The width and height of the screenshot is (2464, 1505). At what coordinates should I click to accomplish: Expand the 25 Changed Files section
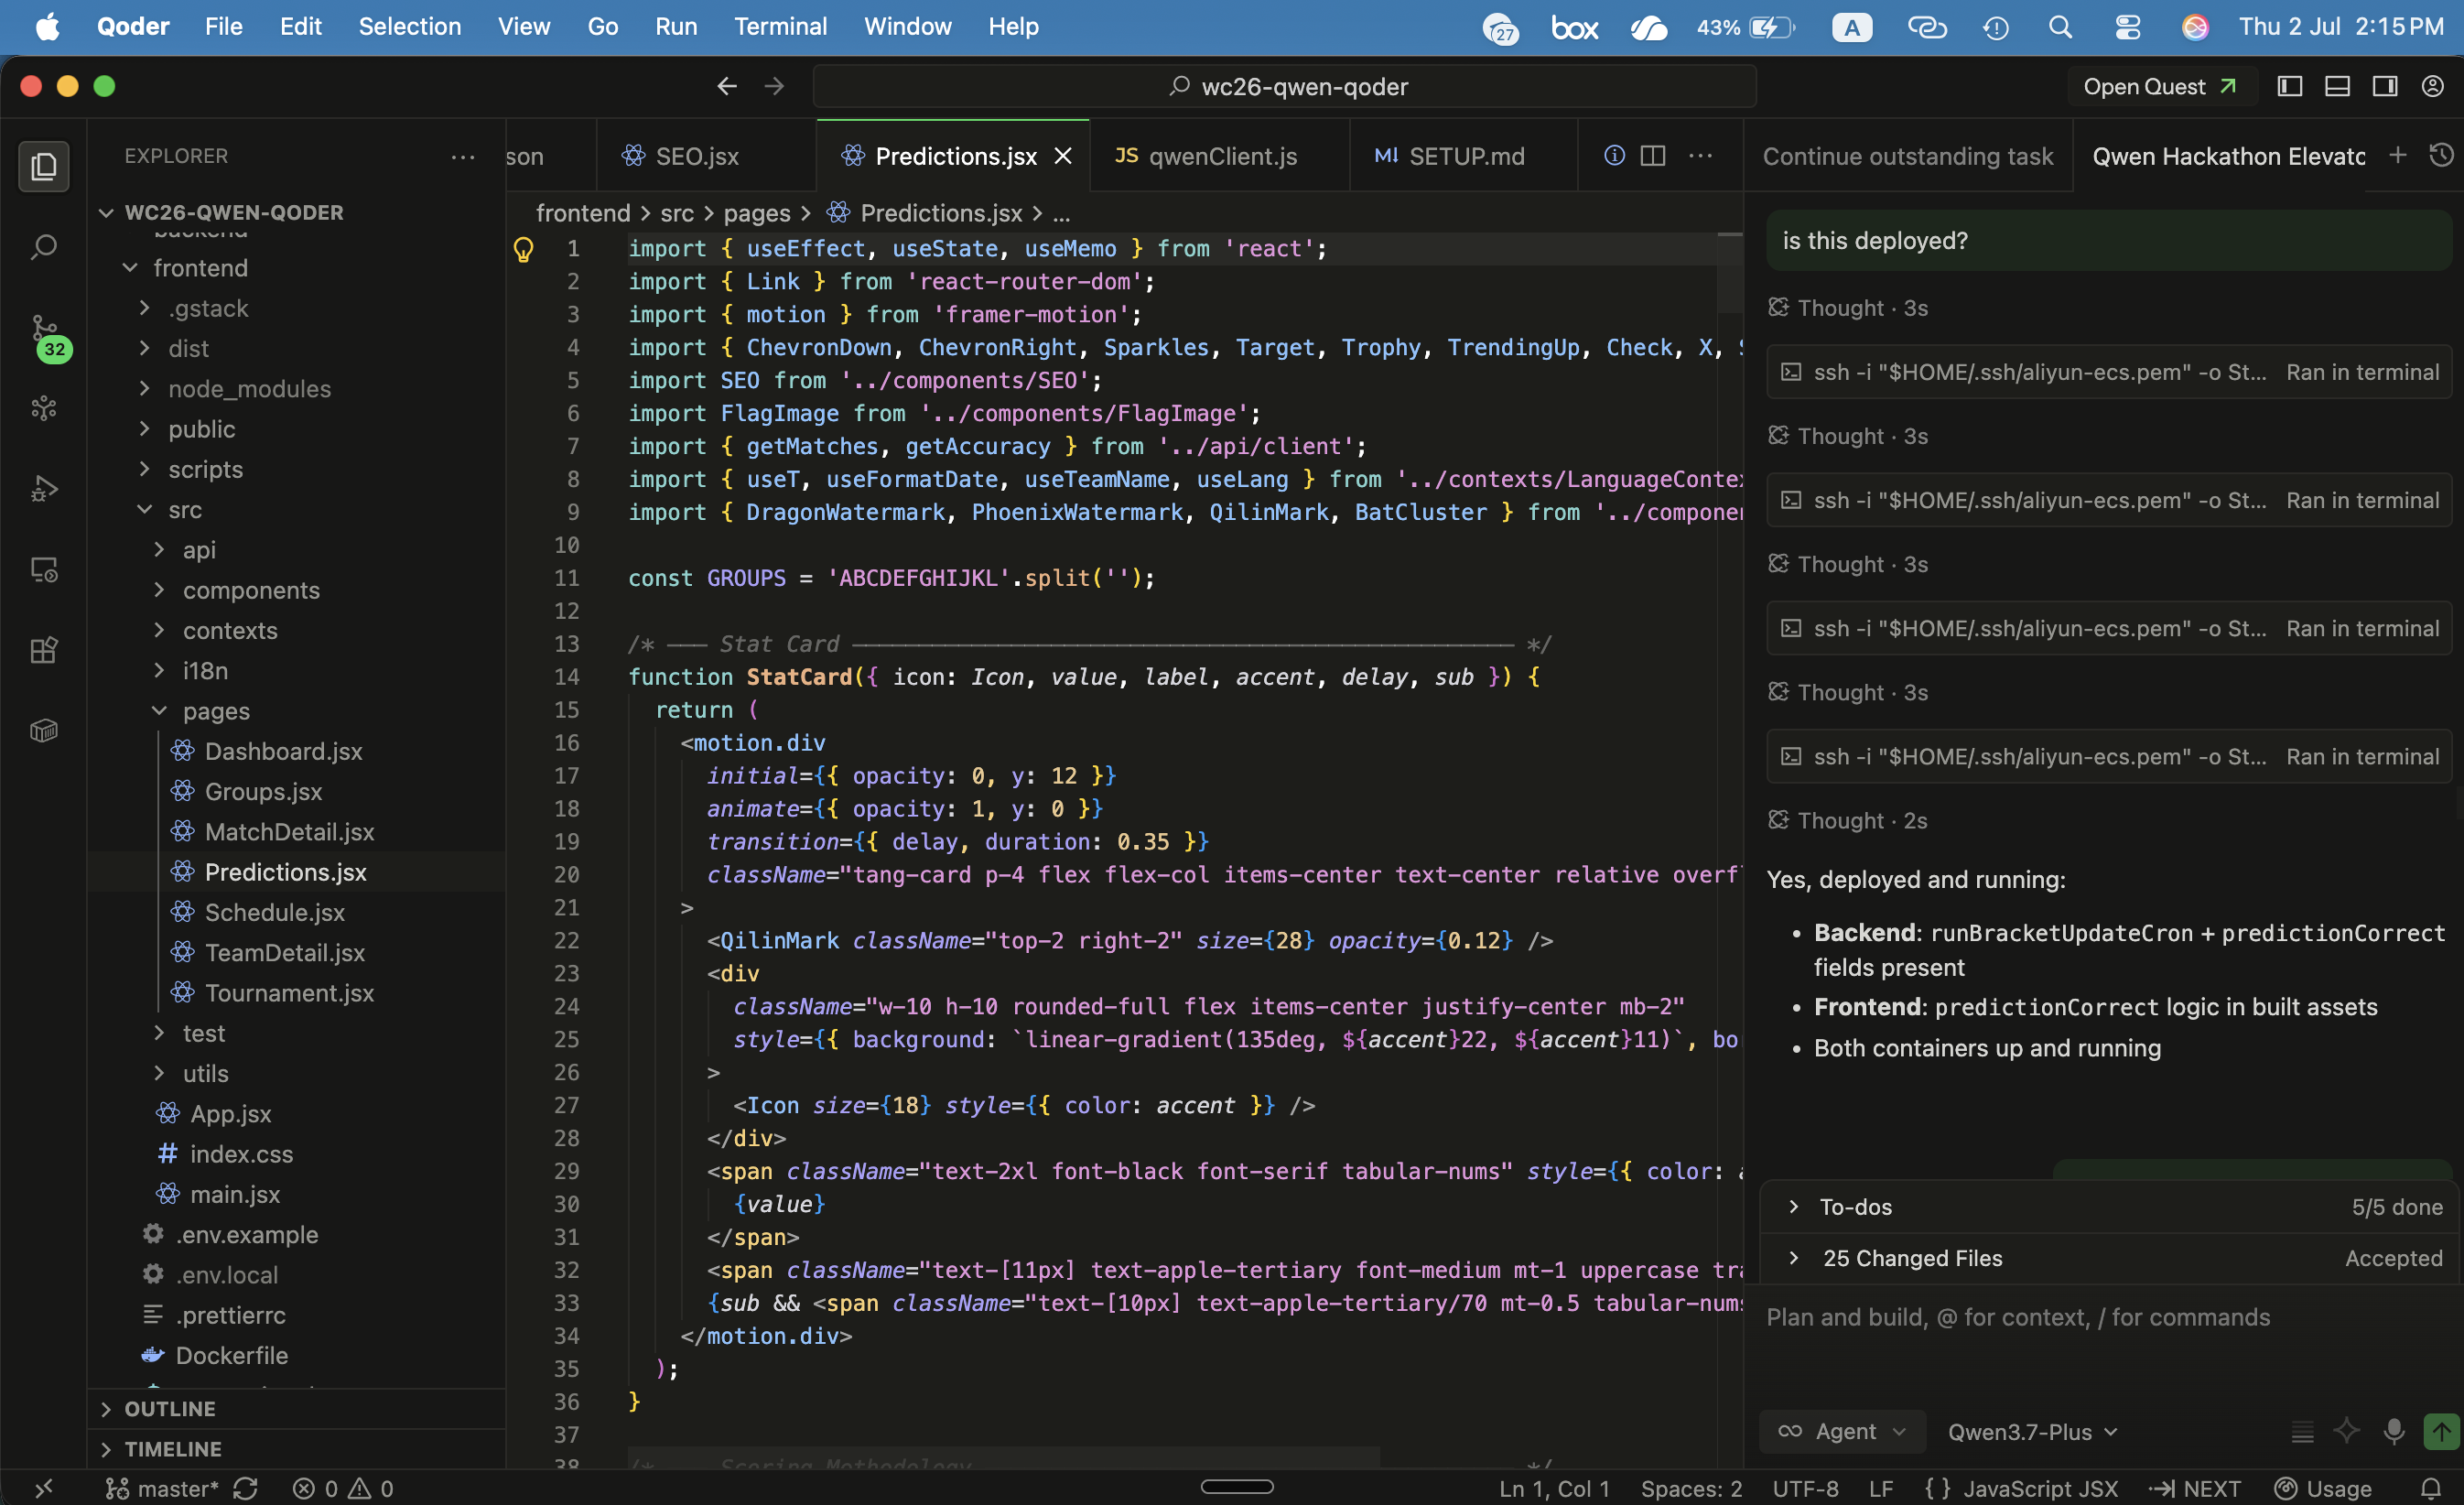[x=2110, y=1258]
